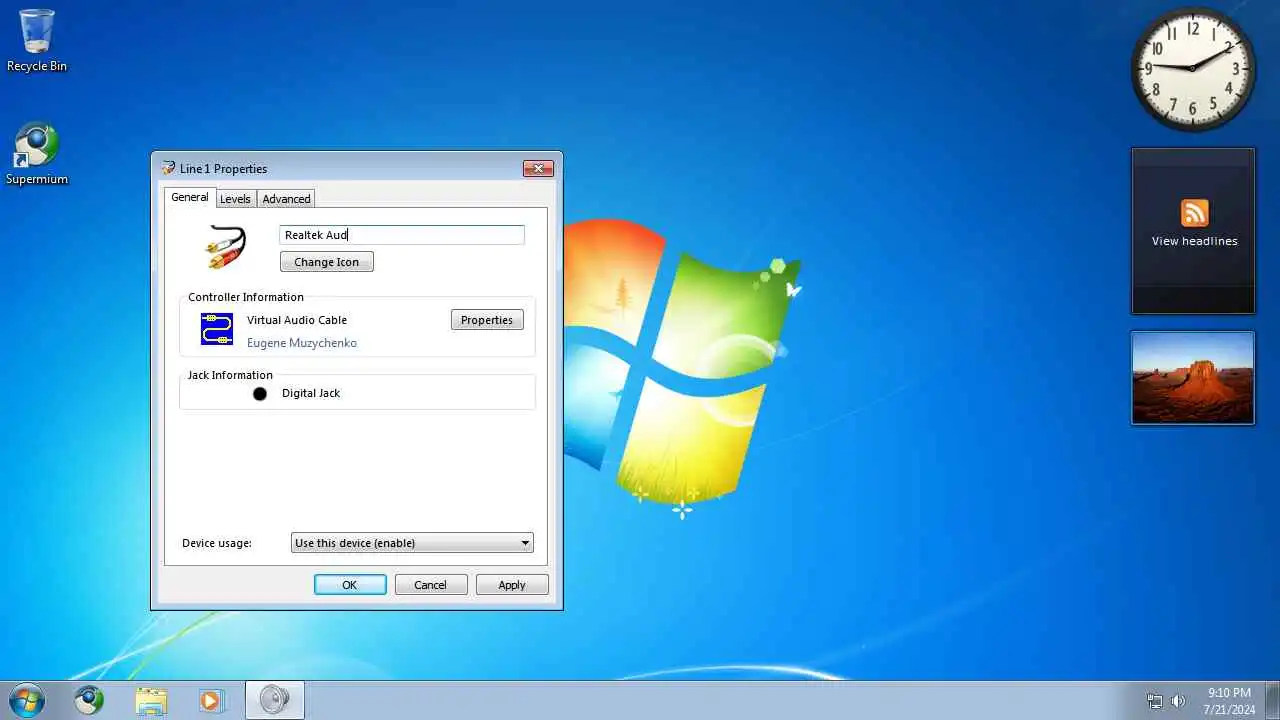1280x720 pixels.
Task: Click the analog clock gadget
Action: pyautogui.click(x=1193, y=68)
